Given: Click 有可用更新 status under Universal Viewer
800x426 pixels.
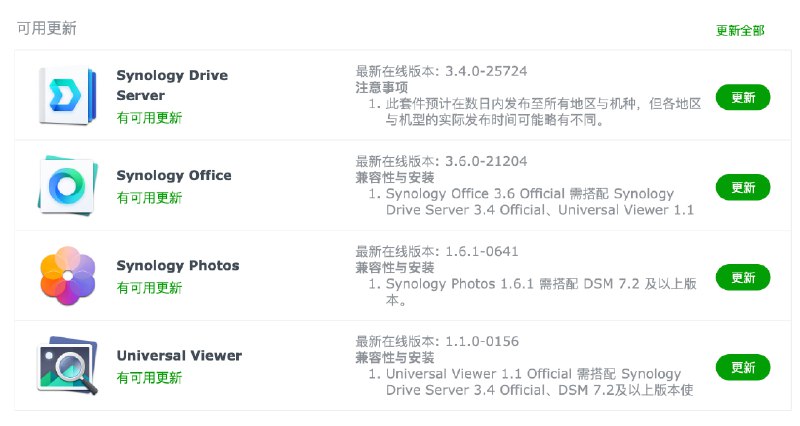Looking at the screenshot, I should pyautogui.click(x=150, y=378).
